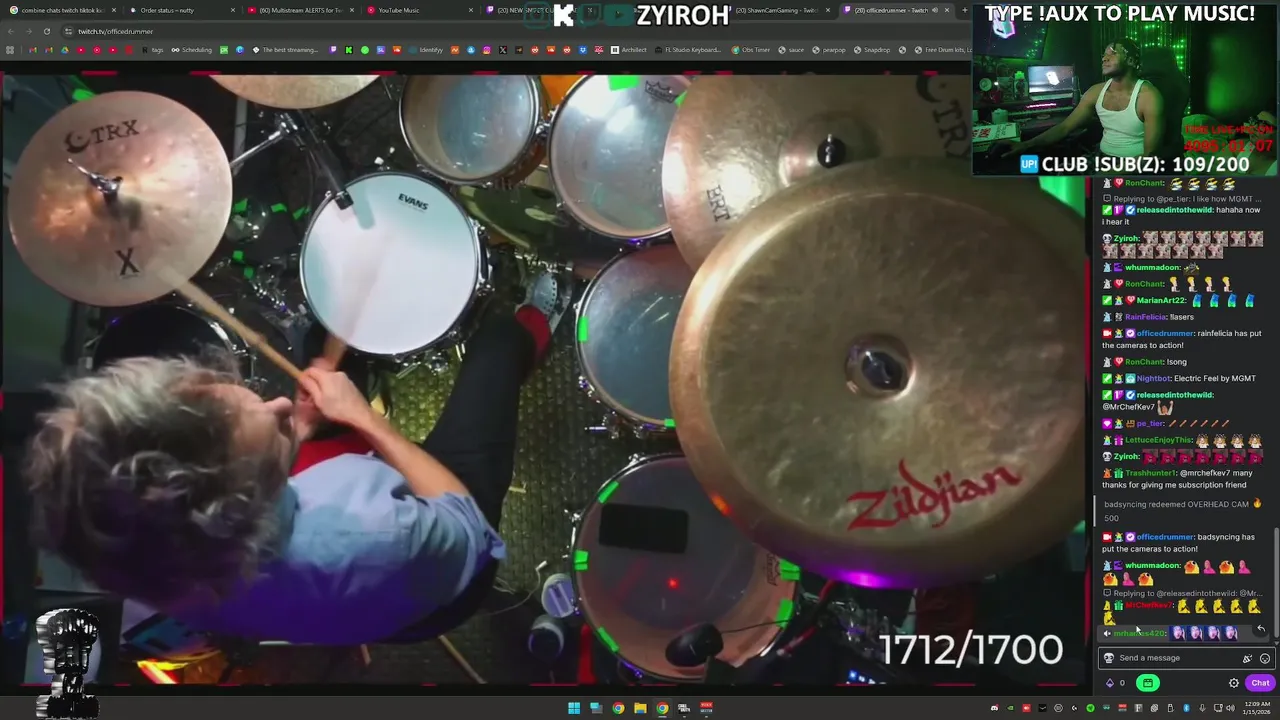The height and width of the screenshot is (720, 1280).
Task: Open the green channel points rewards button
Action: [x=1147, y=683]
